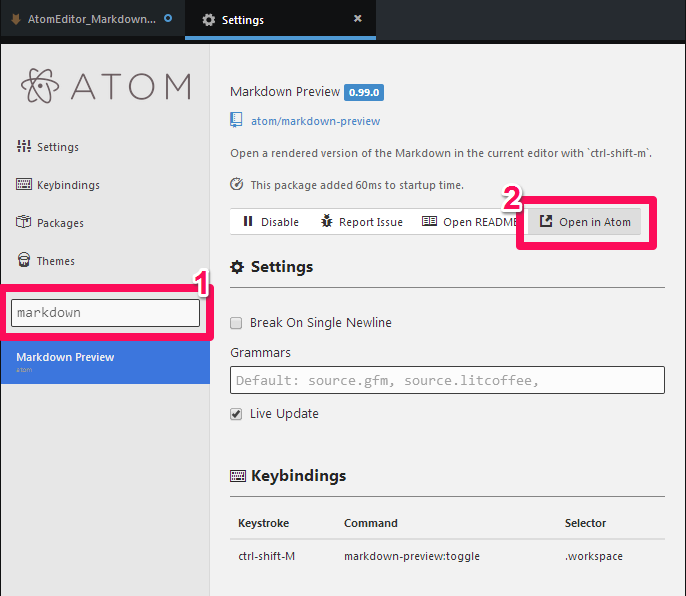Focus the package filter field containing markdown
Viewport: 686px width, 596px height.
(105, 313)
